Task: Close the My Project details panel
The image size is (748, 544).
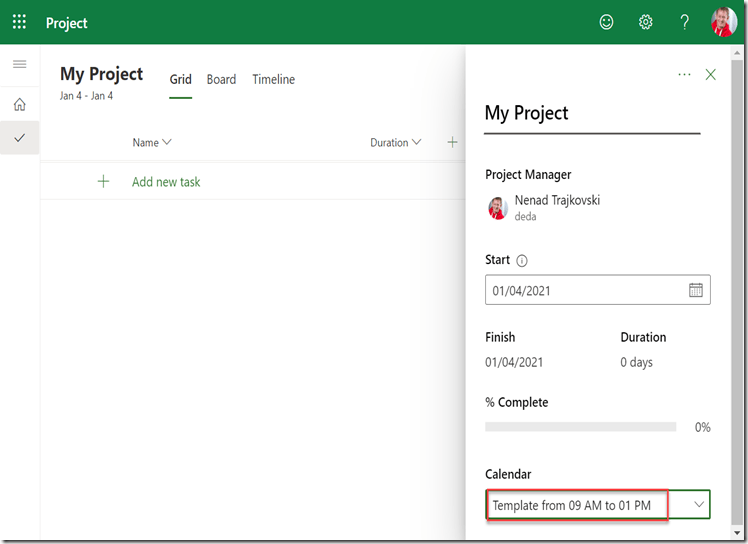Action: (711, 74)
